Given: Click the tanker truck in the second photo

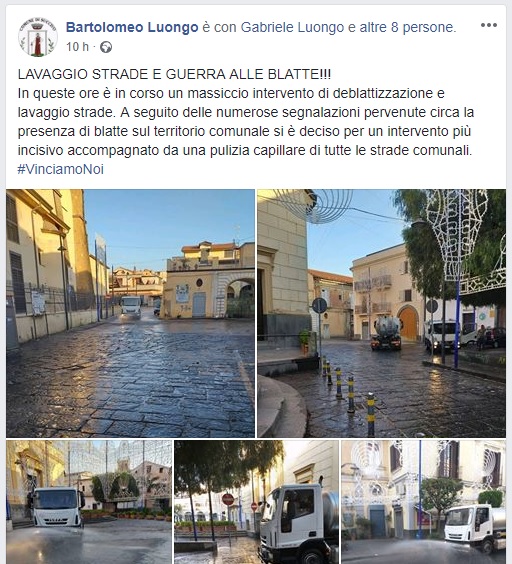Looking at the screenshot, I should 387,333.
